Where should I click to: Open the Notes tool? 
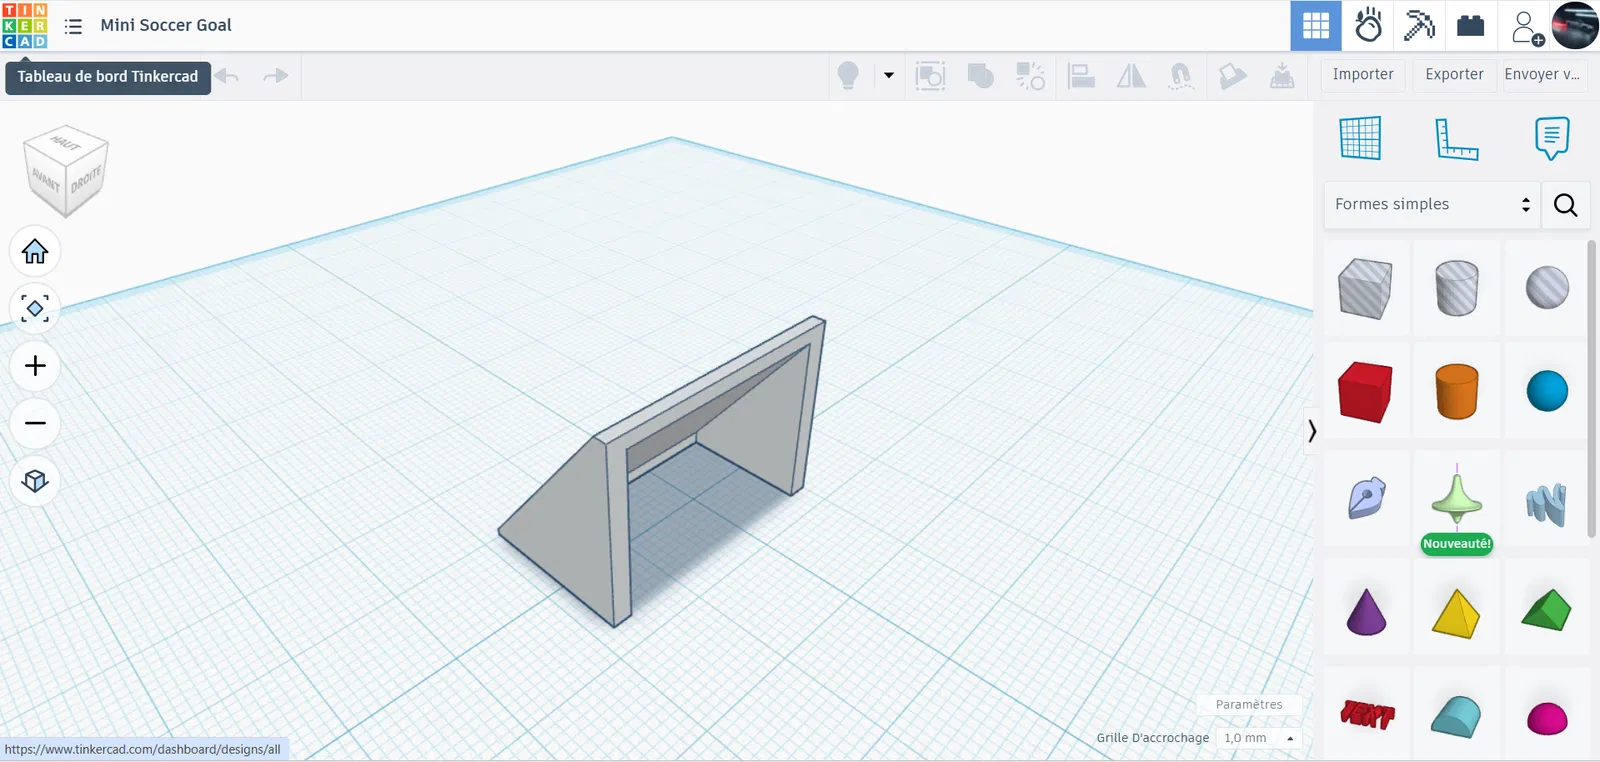pyautogui.click(x=1552, y=138)
